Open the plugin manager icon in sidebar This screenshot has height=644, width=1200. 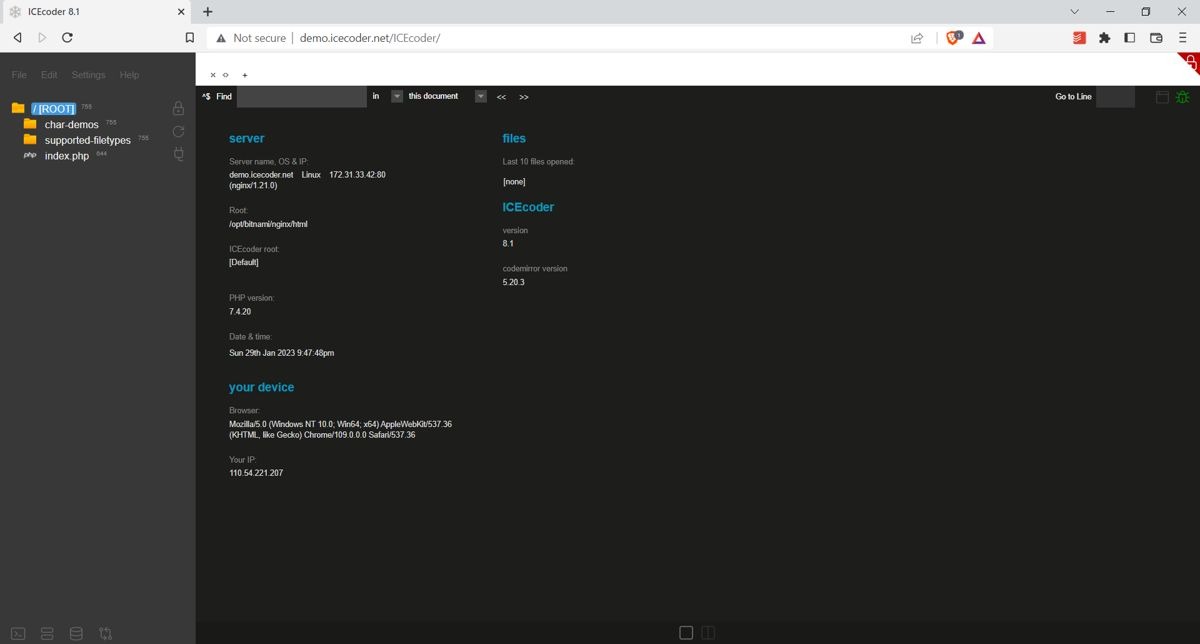[178, 154]
